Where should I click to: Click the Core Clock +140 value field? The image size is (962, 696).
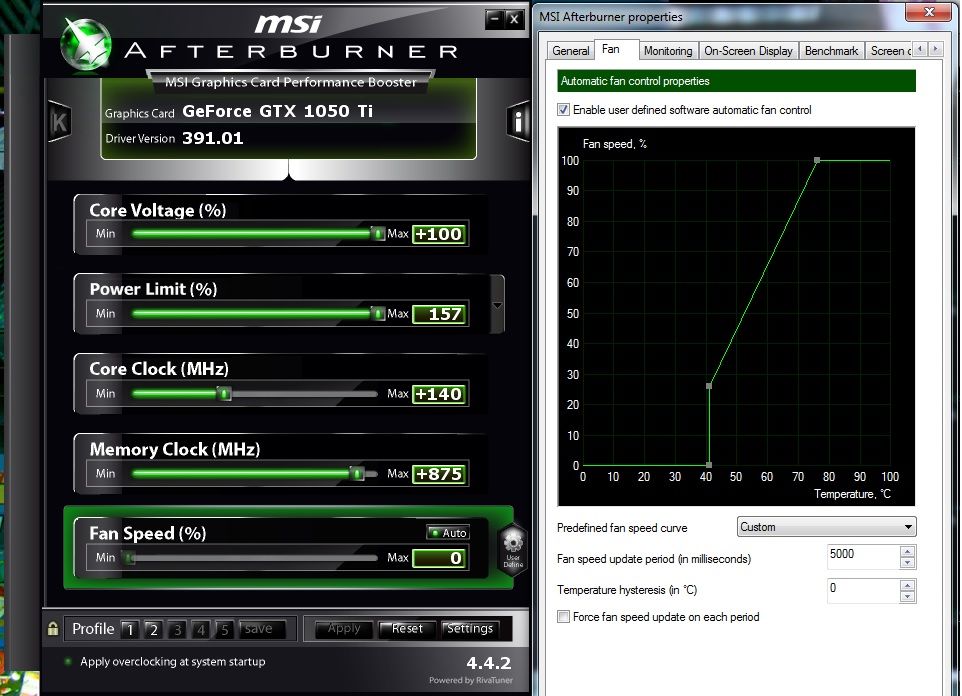439,393
